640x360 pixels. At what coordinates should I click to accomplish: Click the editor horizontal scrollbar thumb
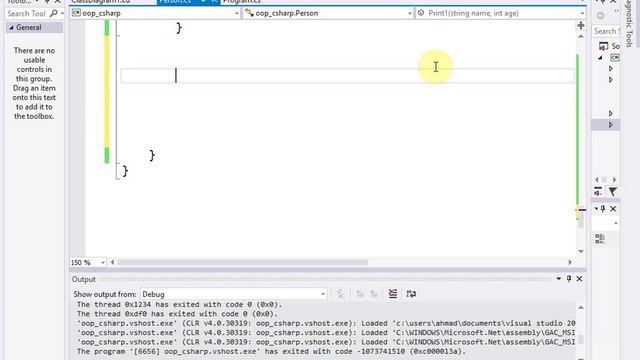click(243, 262)
